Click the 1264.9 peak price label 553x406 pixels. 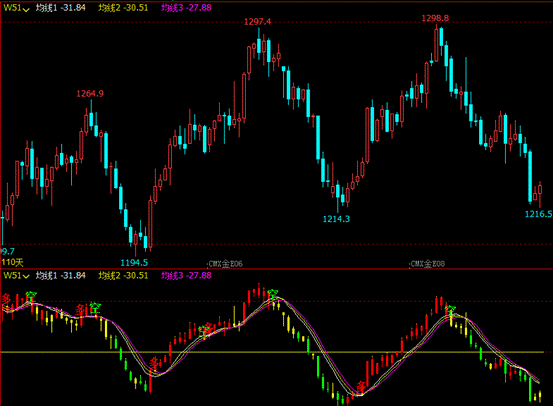[x=90, y=93]
